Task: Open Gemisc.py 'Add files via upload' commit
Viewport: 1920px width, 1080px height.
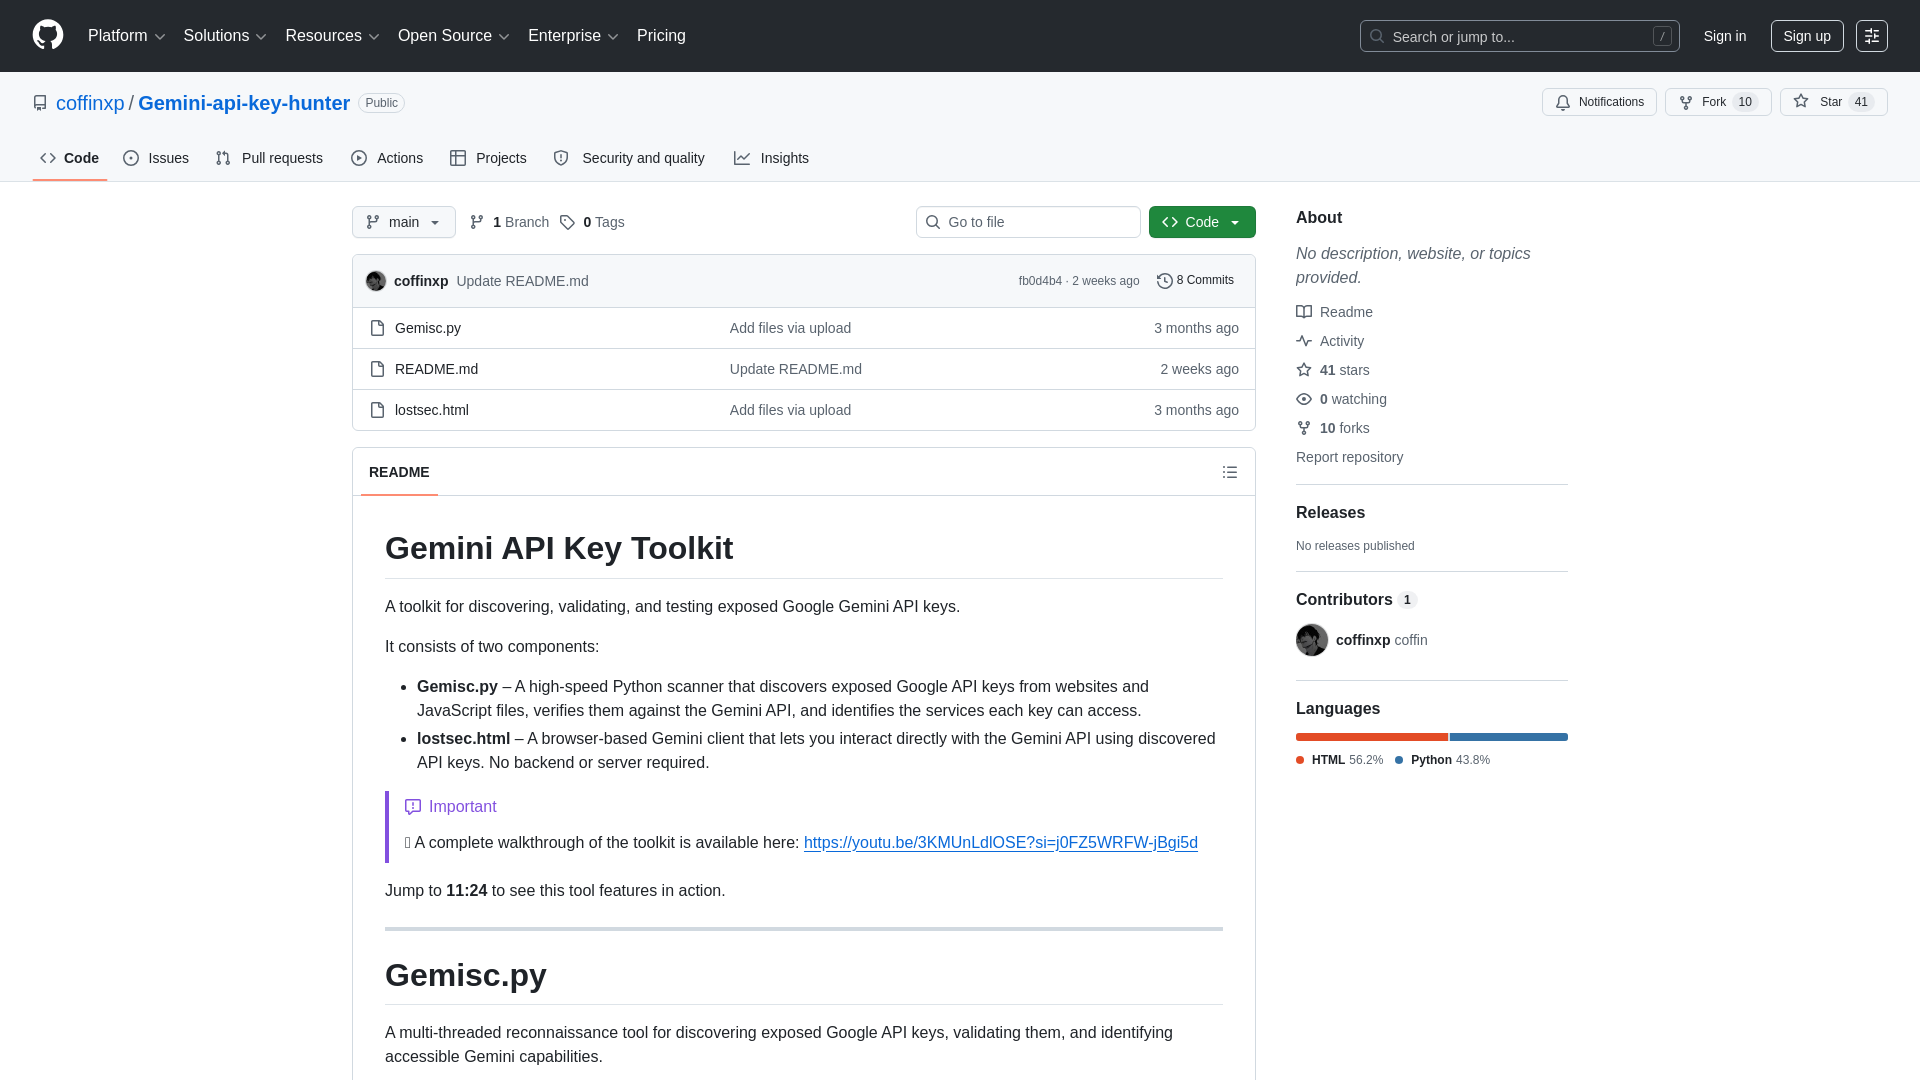Action: pyautogui.click(x=790, y=328)
